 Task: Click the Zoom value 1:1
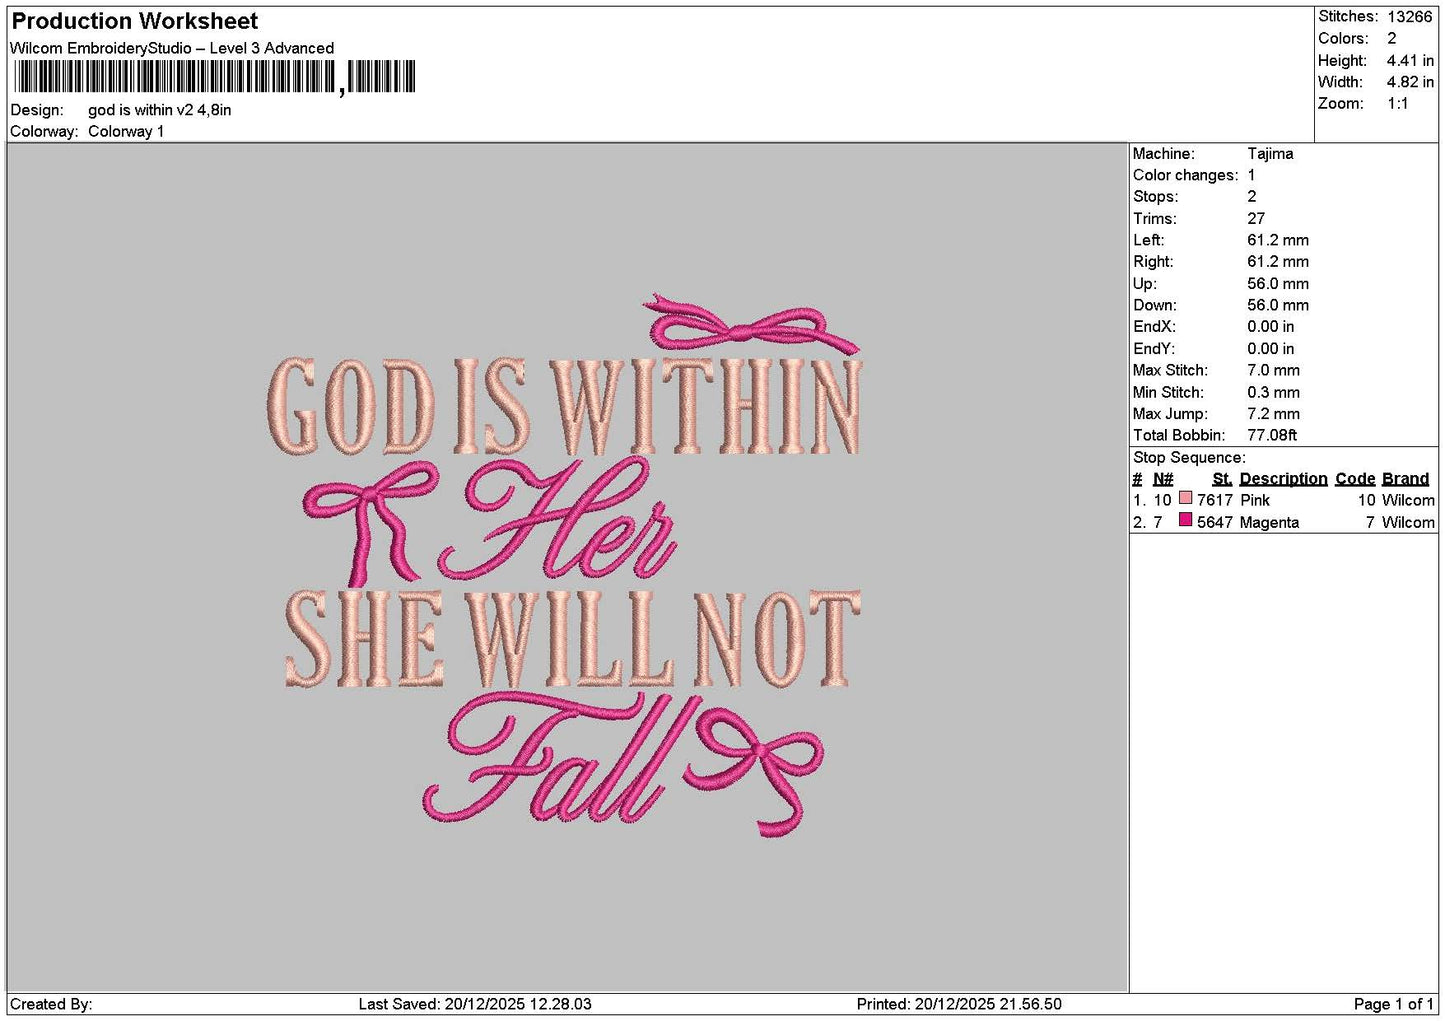(1397, 104)
